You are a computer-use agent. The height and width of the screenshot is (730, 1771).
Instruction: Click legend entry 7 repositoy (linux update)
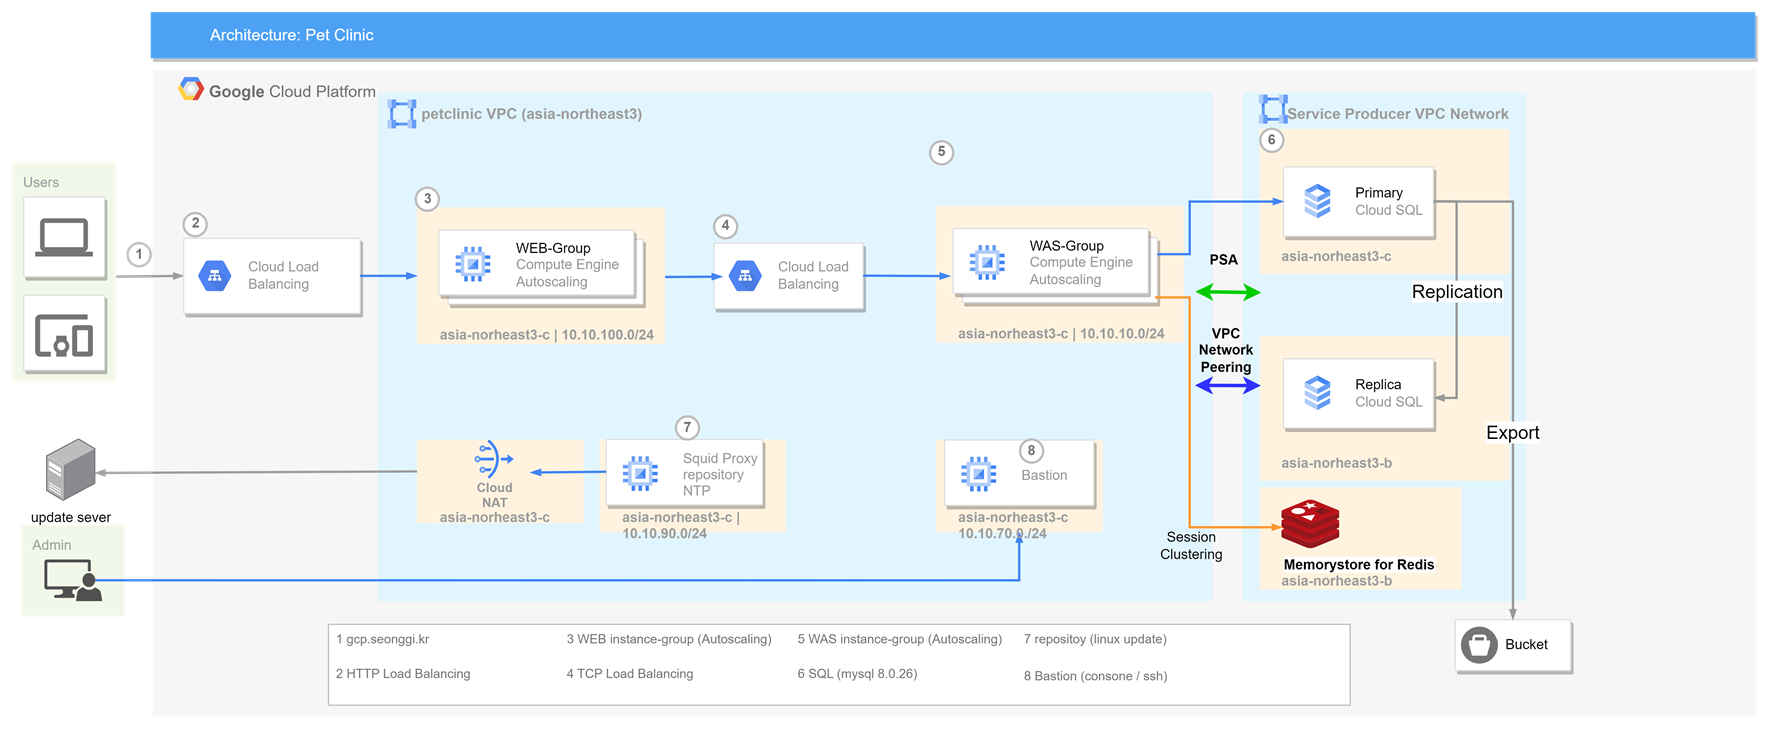(1095, 639)
